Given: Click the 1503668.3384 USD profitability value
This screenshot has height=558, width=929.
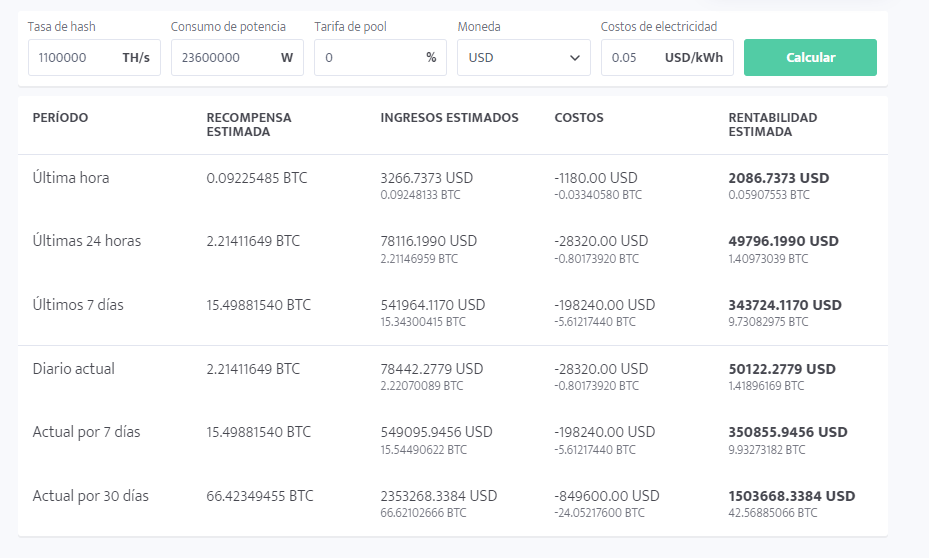Looking at the screenshot, I should [791, 496].
